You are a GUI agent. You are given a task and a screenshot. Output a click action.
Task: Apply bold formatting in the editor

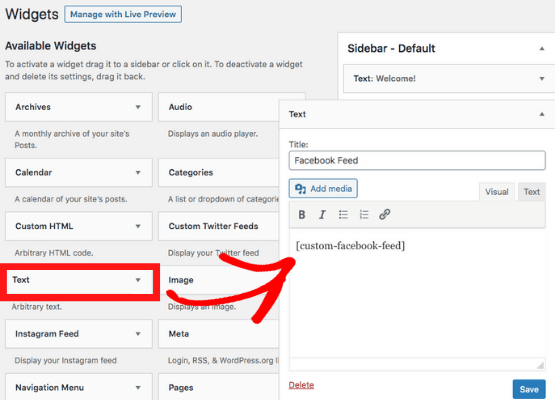(302, 215)
